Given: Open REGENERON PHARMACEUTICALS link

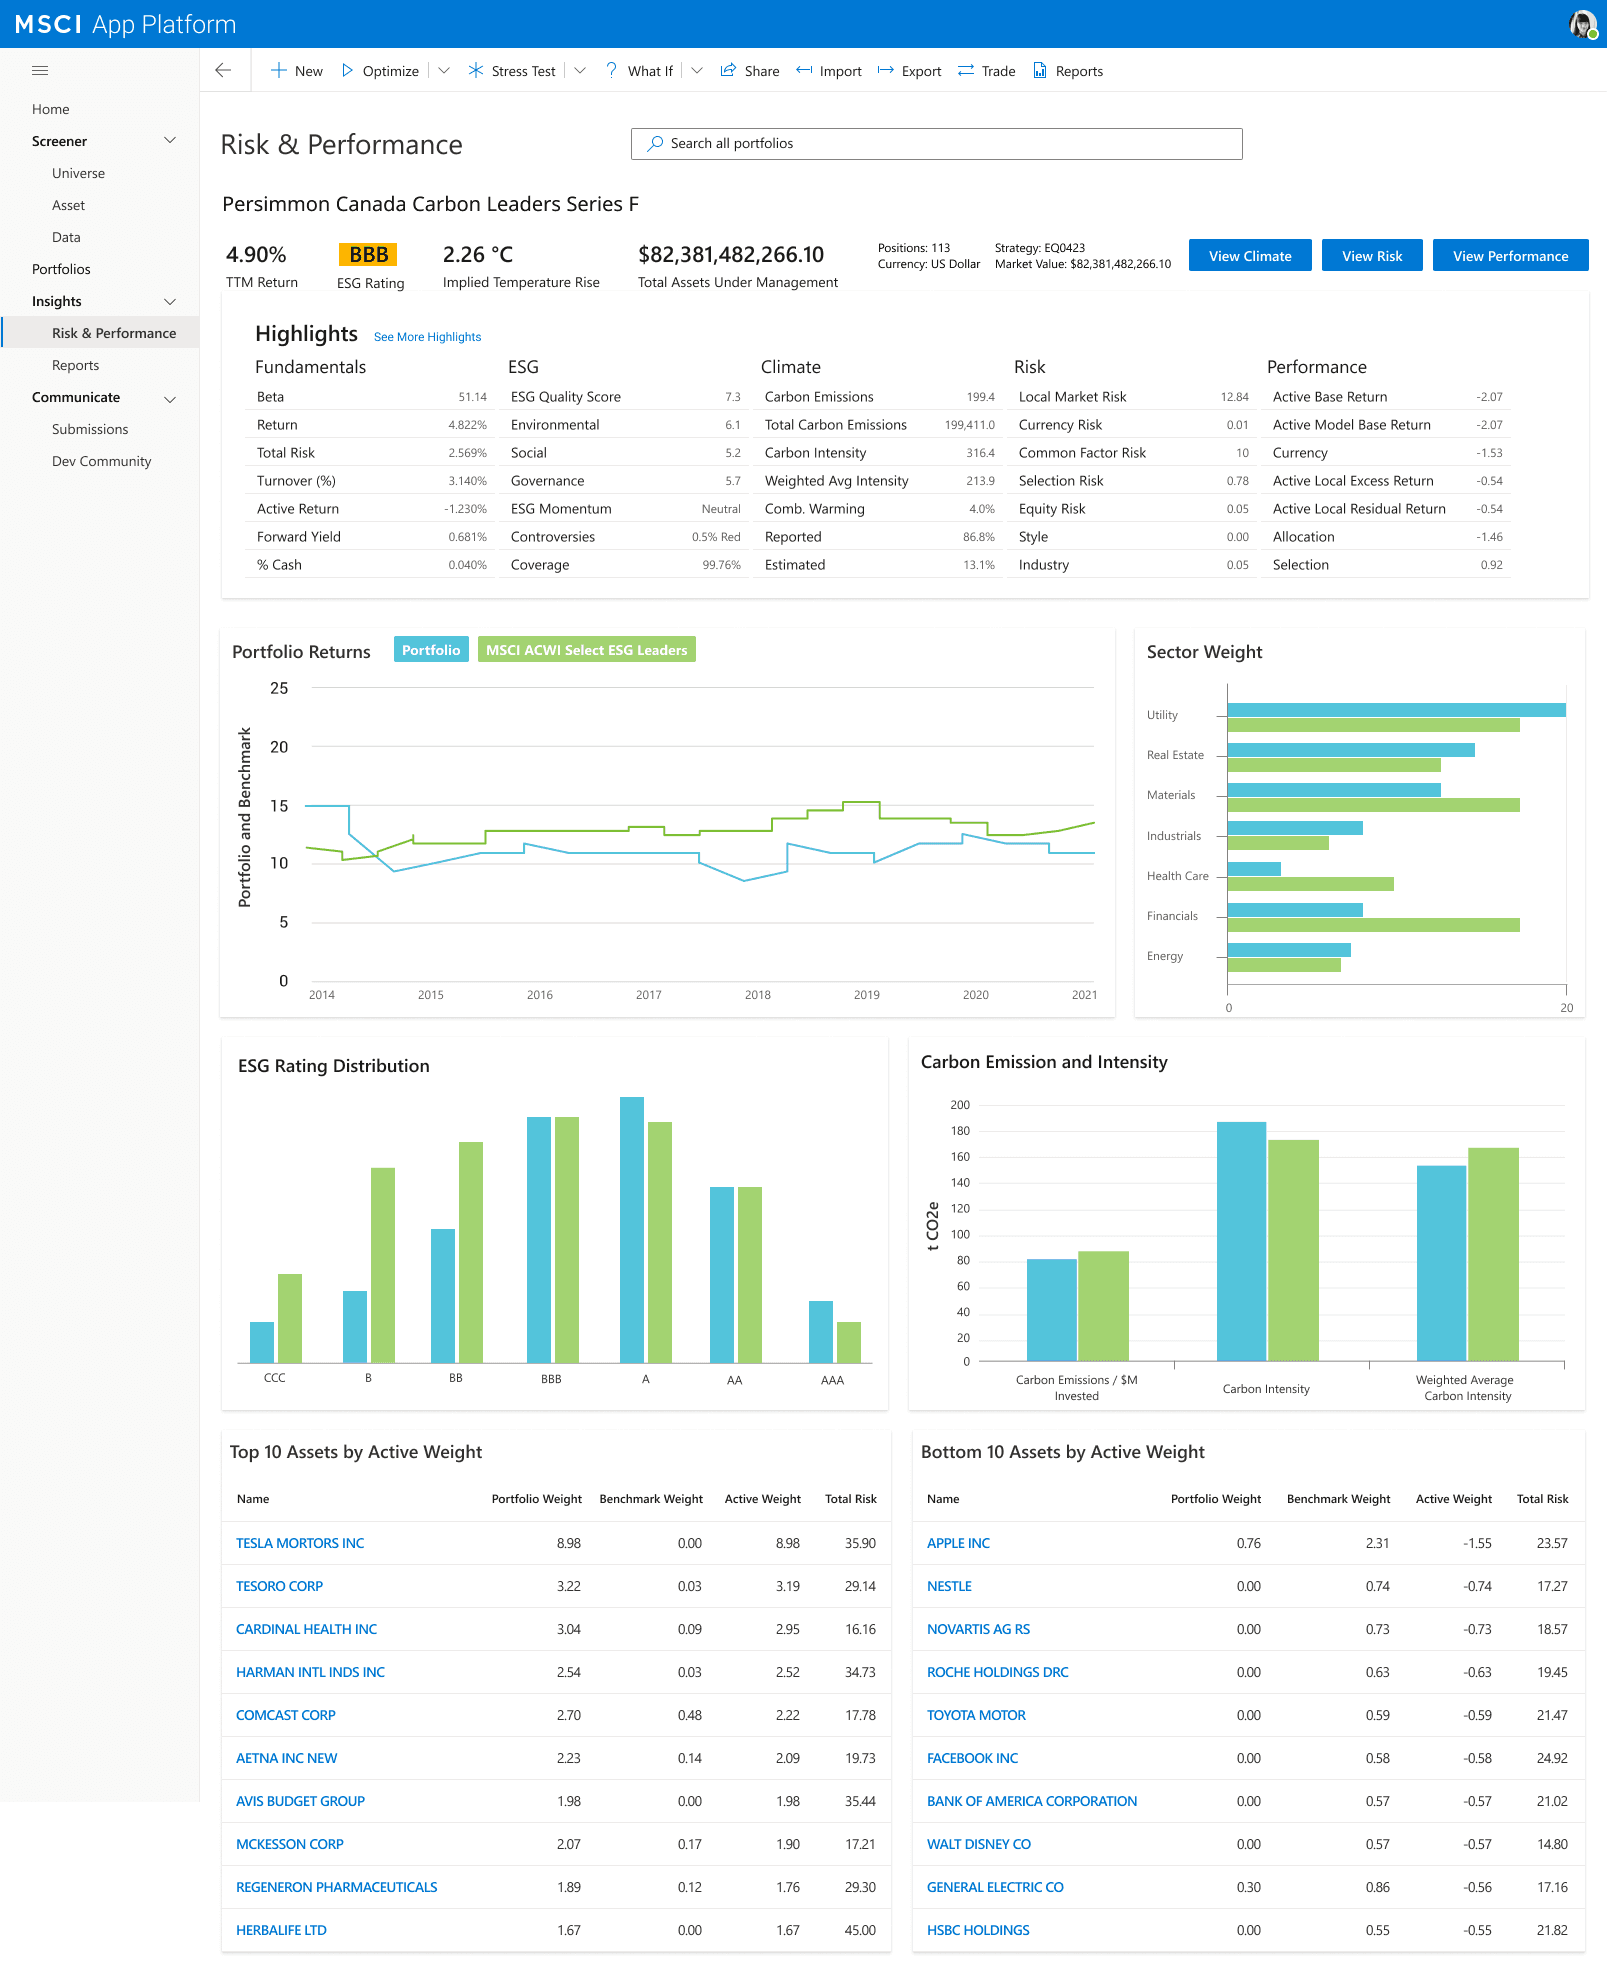Looking at the screenshot, I should [x=337, y=1887].
